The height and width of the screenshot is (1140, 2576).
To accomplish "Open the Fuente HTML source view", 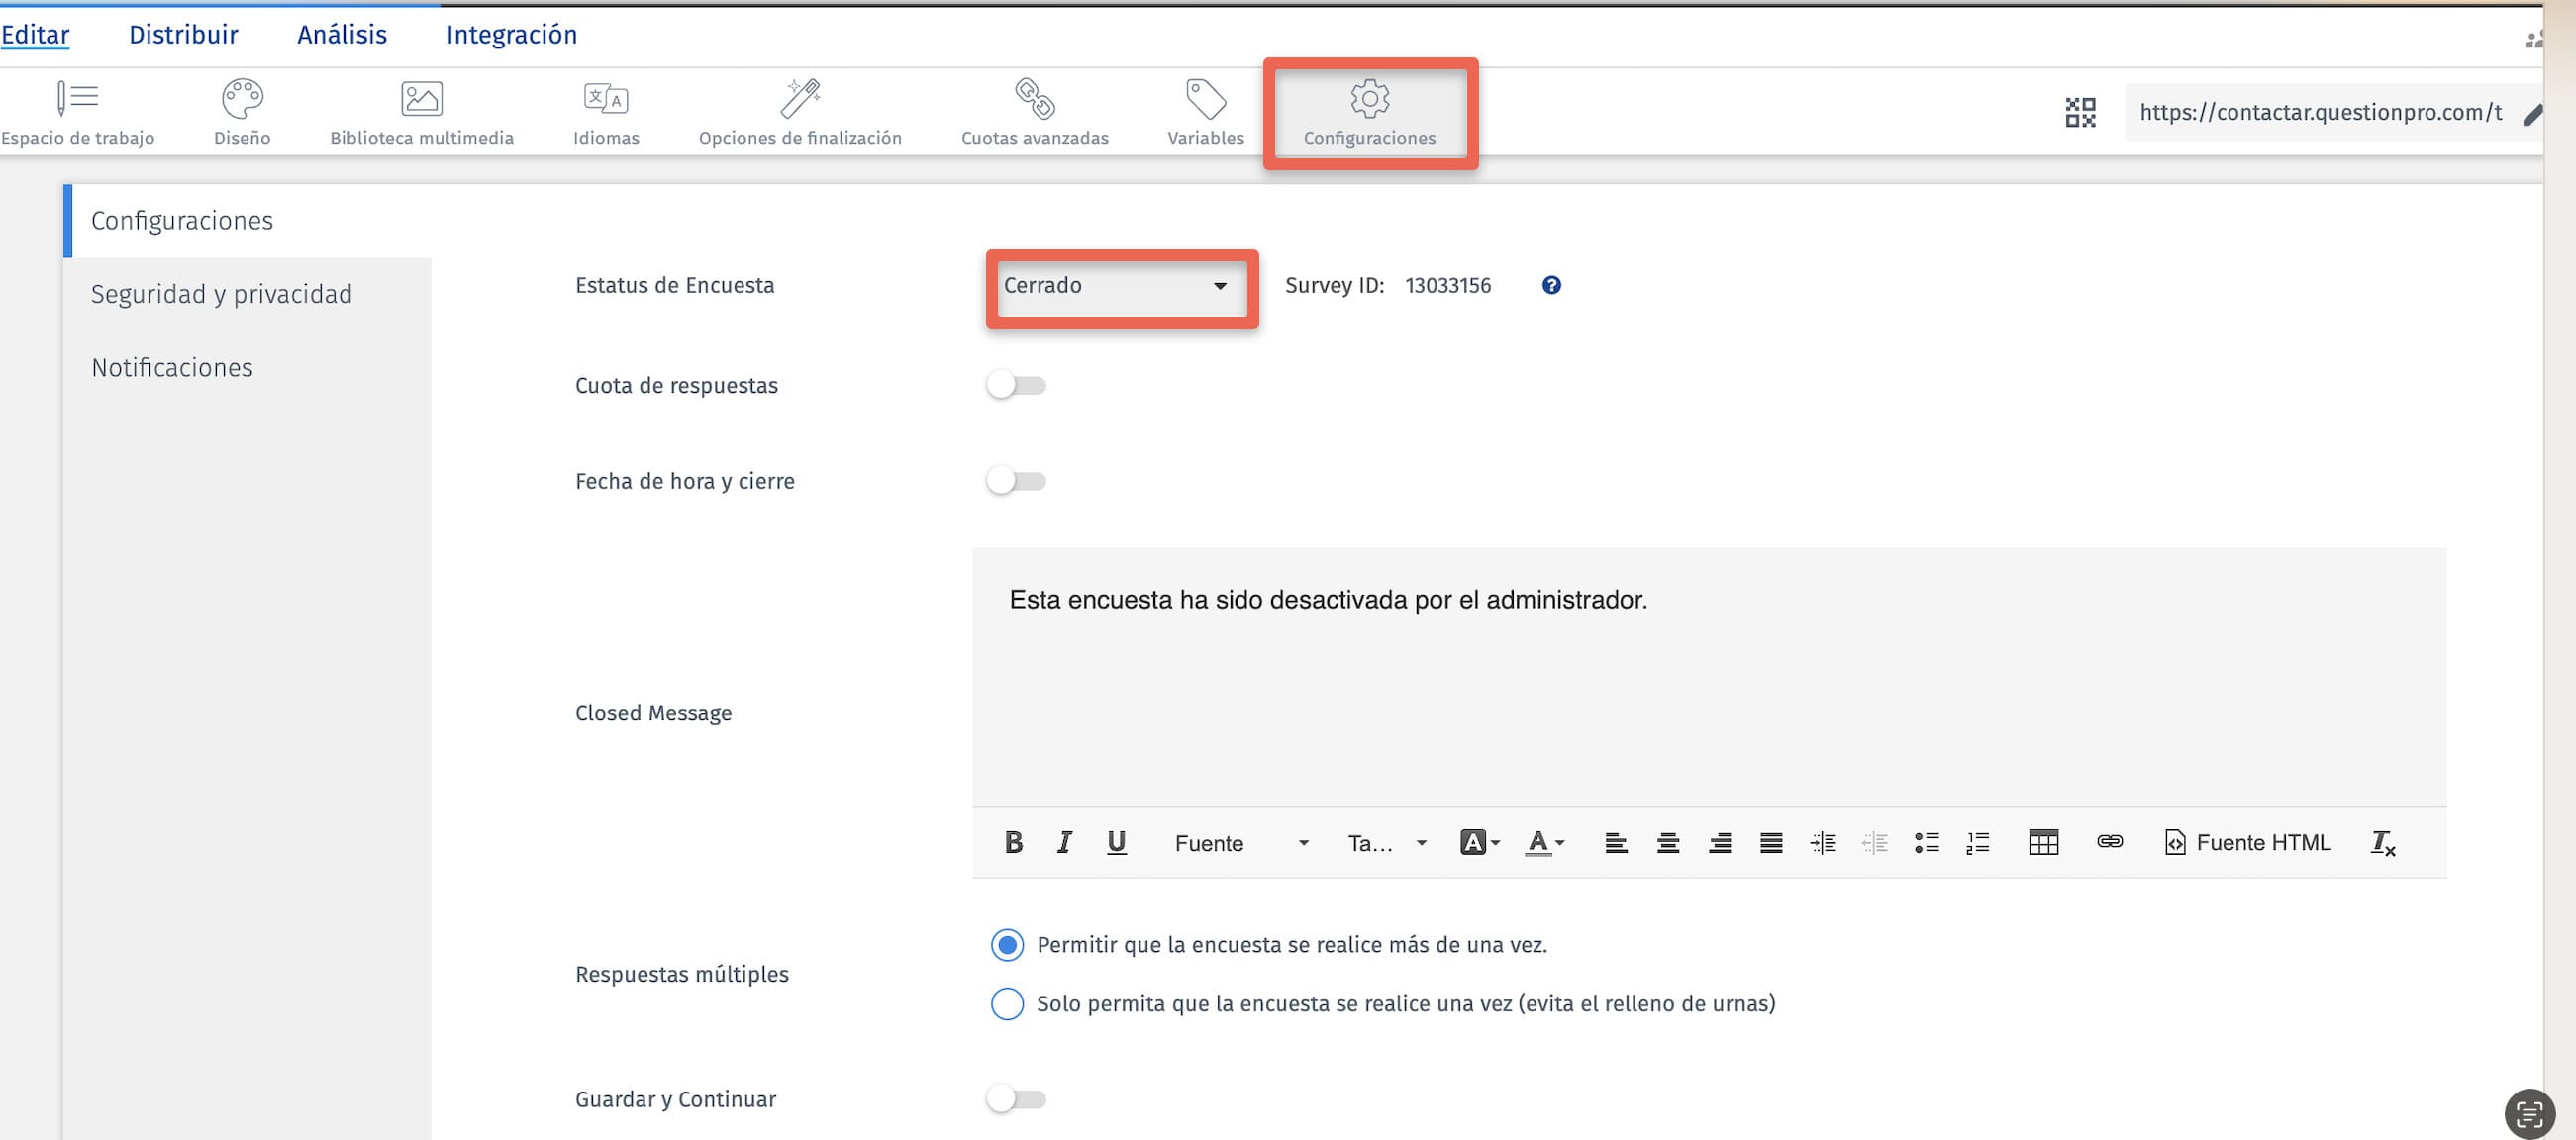I will pos(2246,842).
